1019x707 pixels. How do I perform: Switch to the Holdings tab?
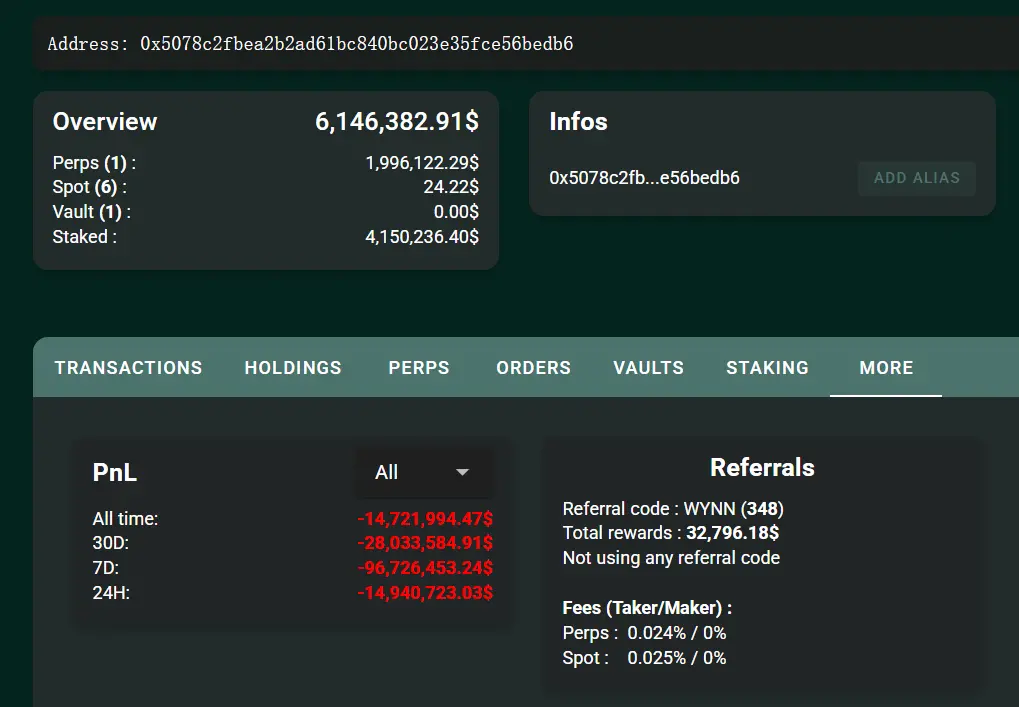(293, 368)
